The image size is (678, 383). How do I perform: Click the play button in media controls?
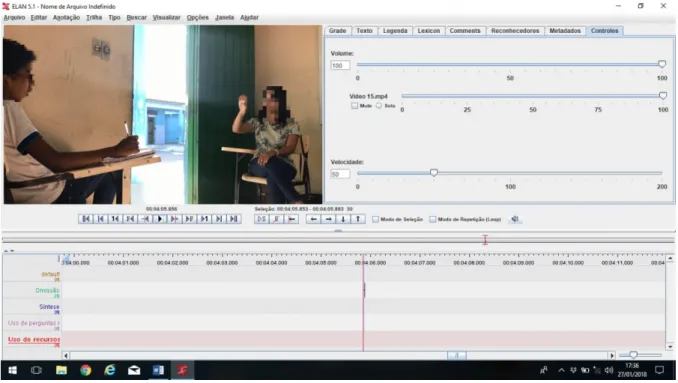tap(160, 219)
